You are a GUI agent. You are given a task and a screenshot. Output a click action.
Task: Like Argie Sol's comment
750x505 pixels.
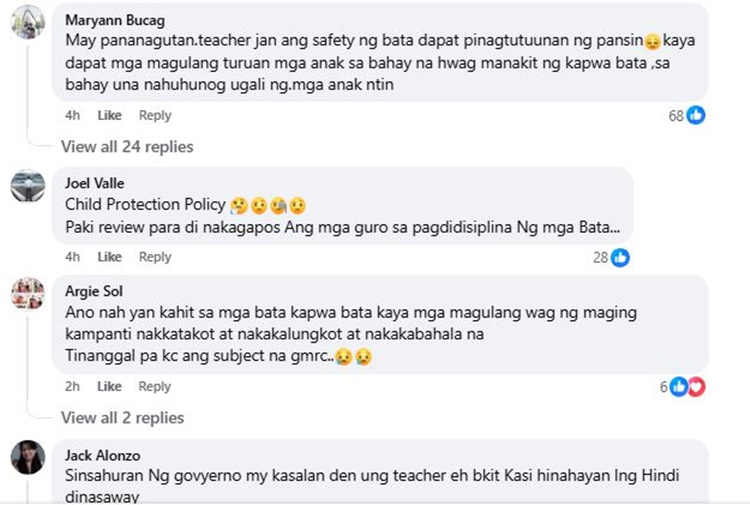[109, 387]
